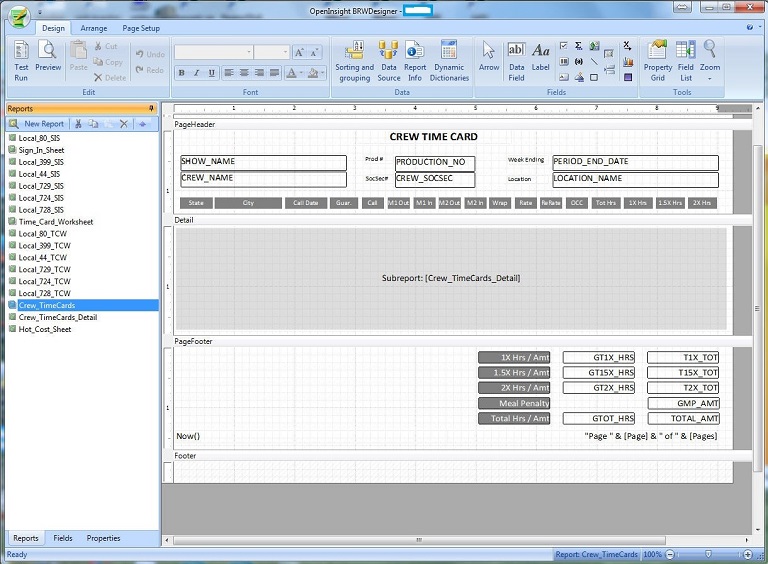Screen dimensions: 768x564
Task: Switch to the Arrange ribbon tab
Action: point(94,28)
